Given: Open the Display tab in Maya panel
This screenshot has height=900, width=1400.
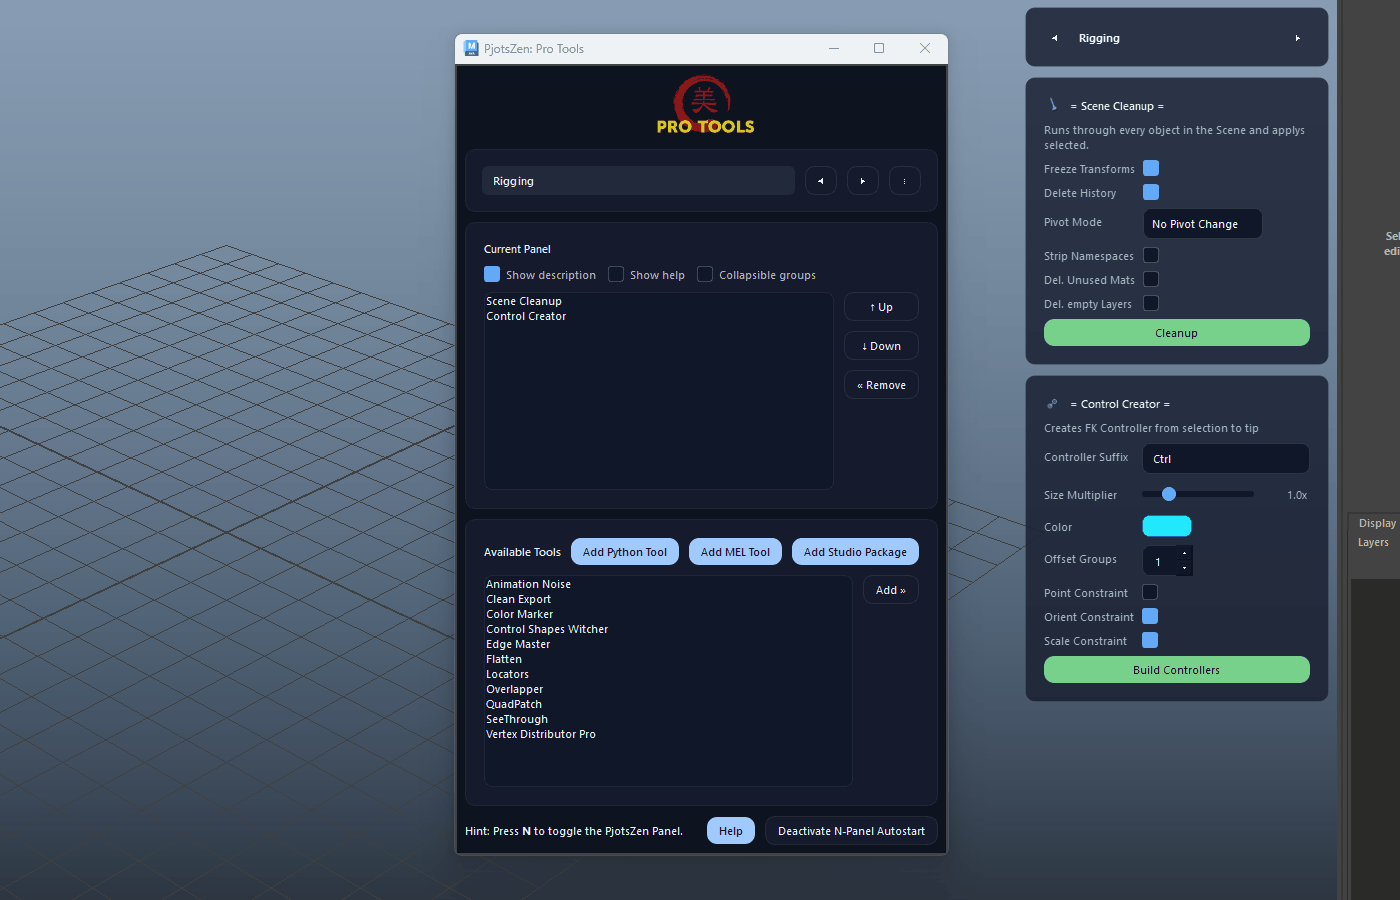Looking at the screenshot, I should tap(1377, 523).
